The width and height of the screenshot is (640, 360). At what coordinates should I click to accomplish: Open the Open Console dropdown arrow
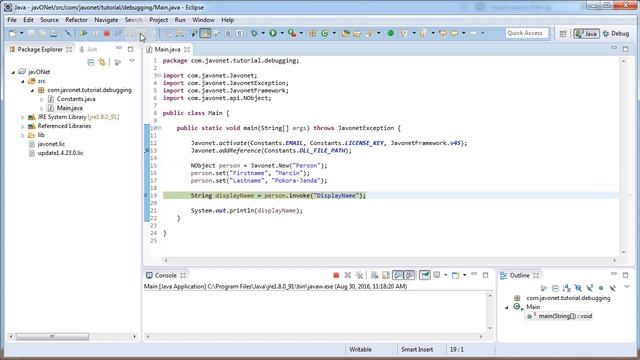click(x=464, y=276)
